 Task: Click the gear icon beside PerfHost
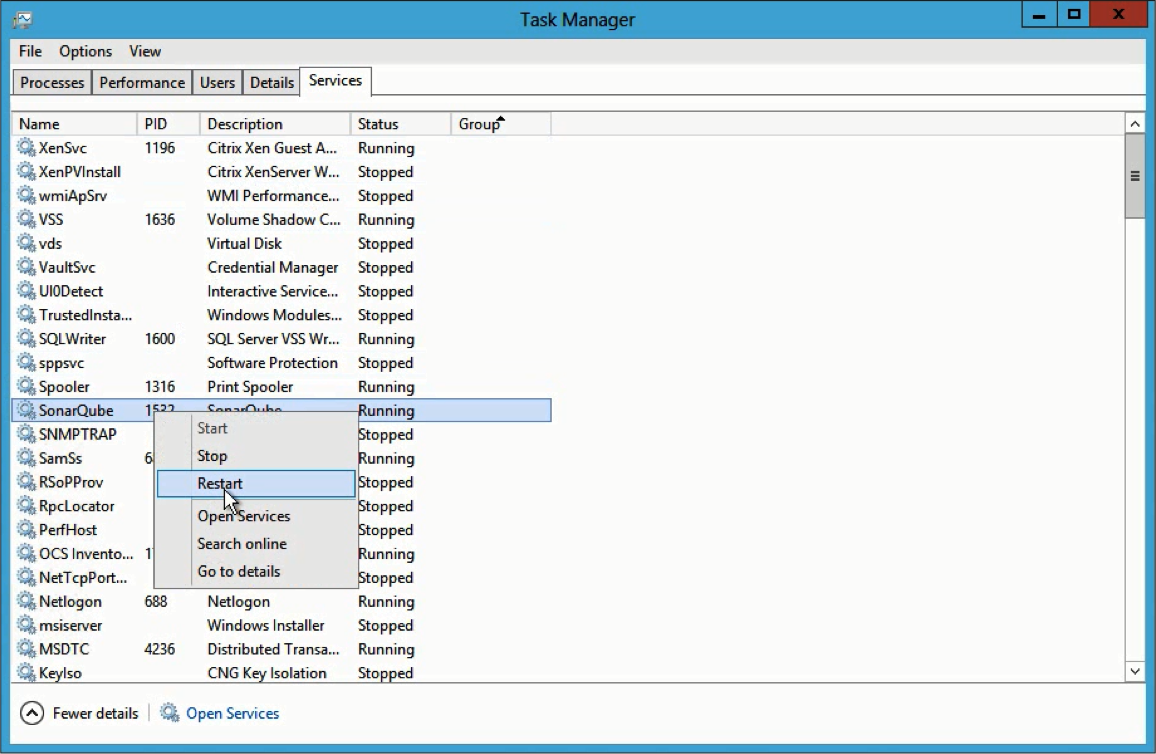[x=27, y=529]
